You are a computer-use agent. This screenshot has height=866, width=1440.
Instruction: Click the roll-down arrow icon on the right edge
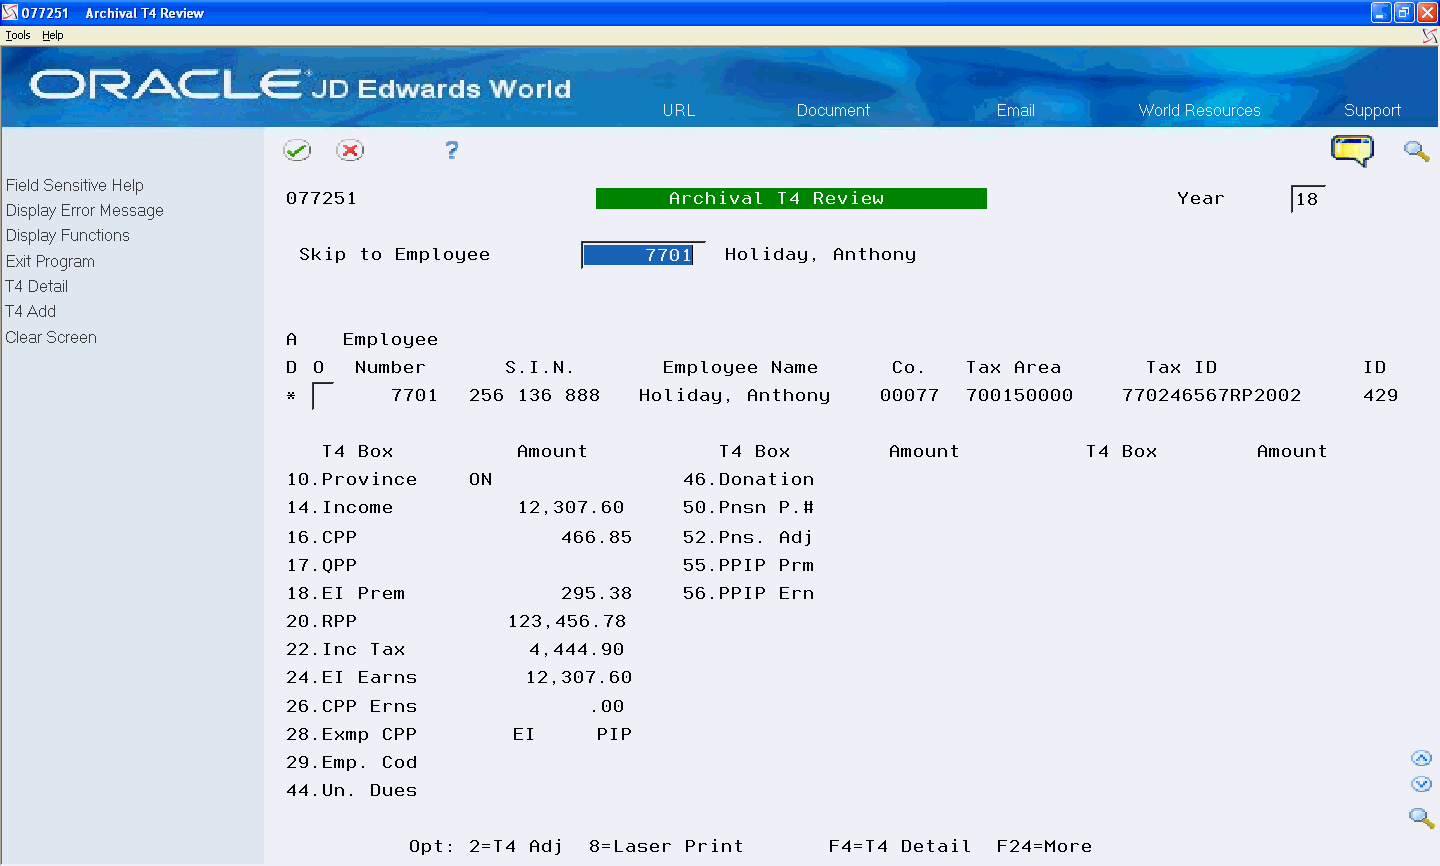pyautogui.click(x=1422, y=784)
